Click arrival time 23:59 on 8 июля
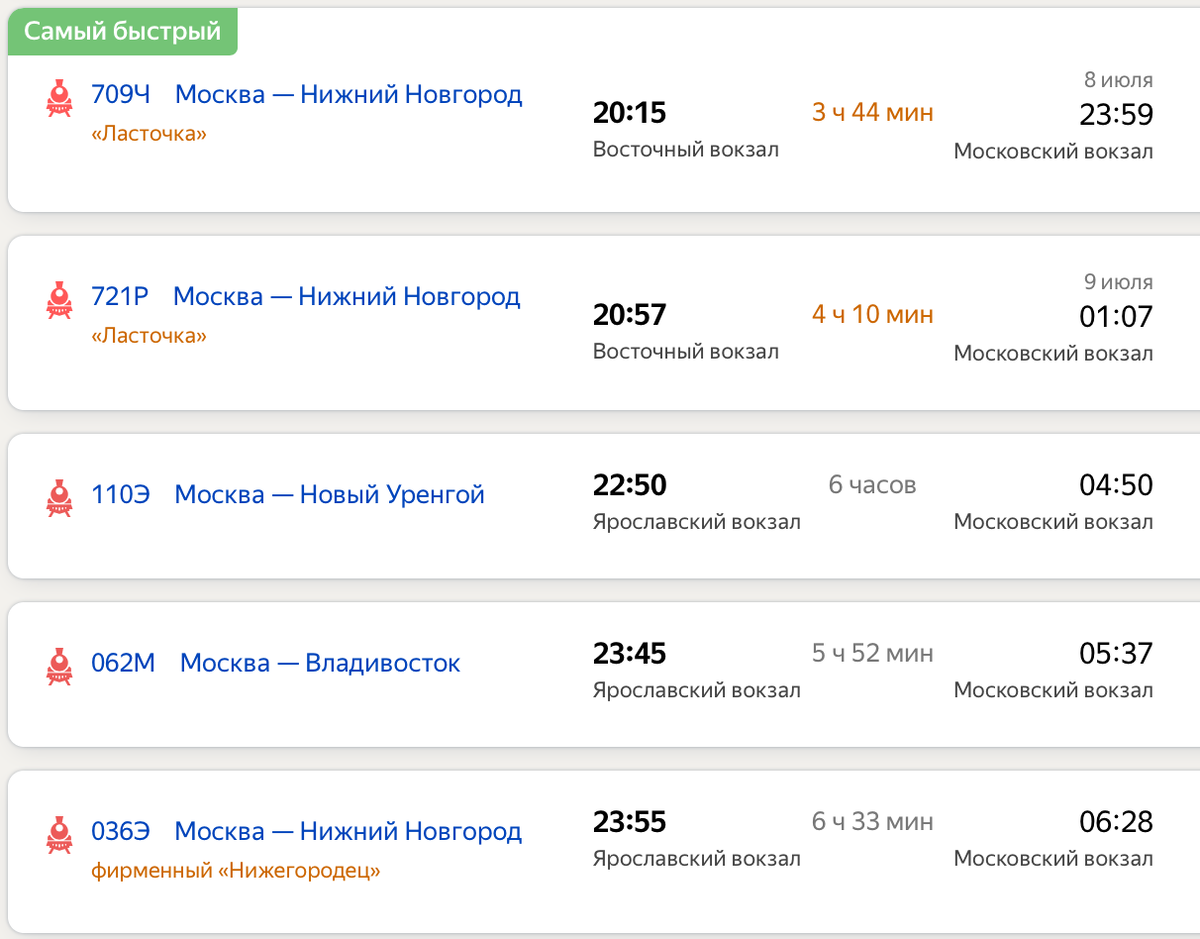 coord(1116,115)
